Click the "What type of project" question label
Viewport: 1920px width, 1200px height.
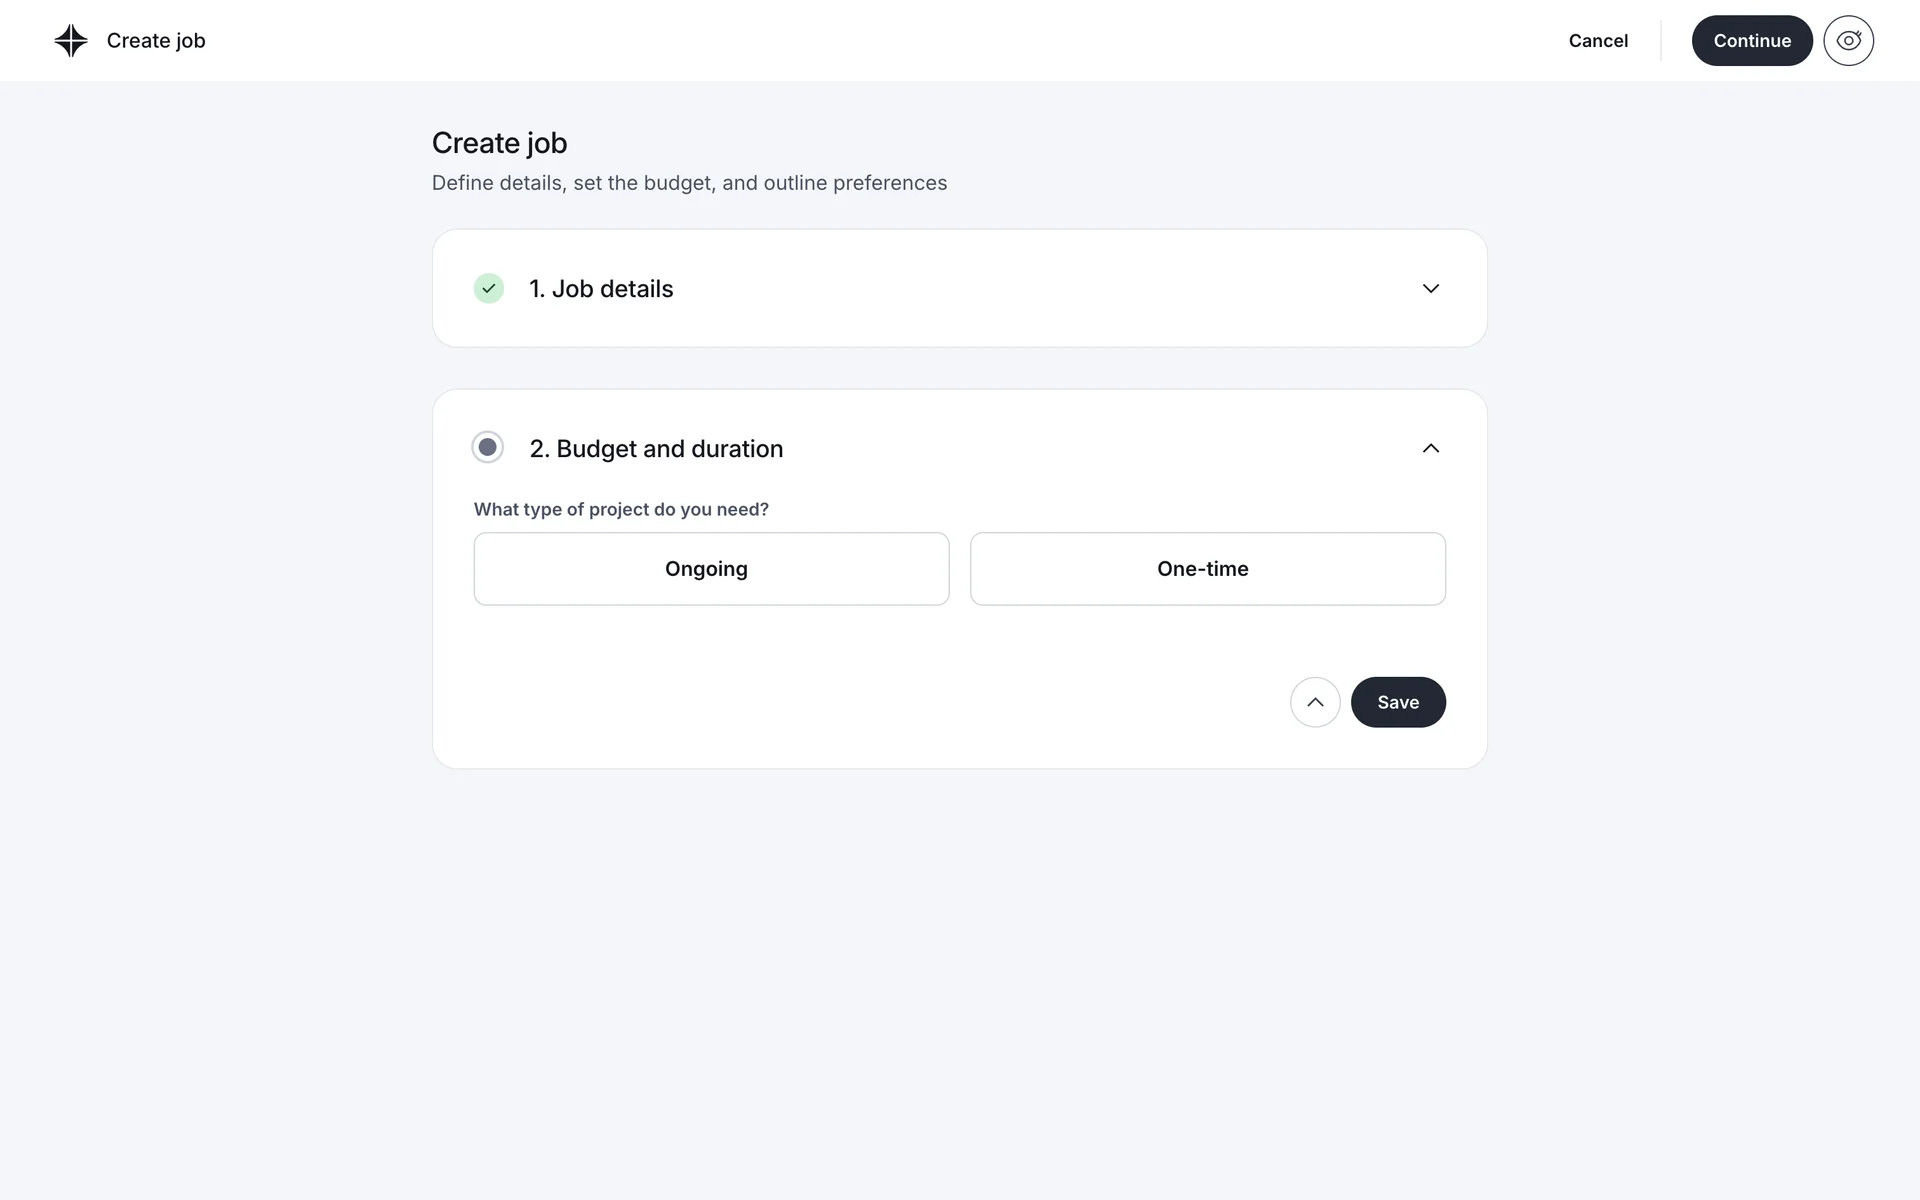[x=621, y=509]
